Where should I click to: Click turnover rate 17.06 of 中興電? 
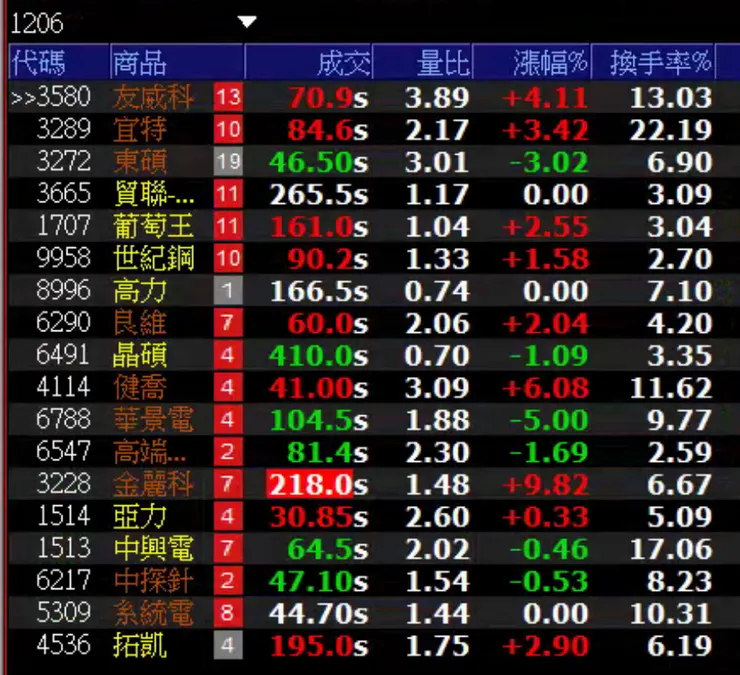pyautogui.click(x=671, y=548)
